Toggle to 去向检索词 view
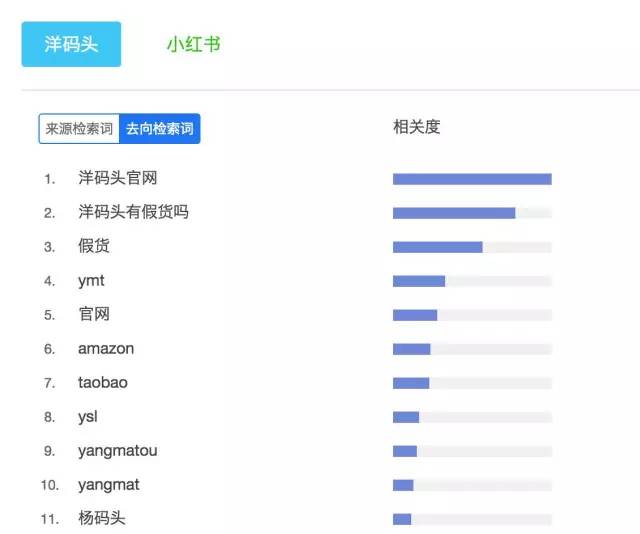The width and height of the screenshot is (640, 534). (159, 129)
